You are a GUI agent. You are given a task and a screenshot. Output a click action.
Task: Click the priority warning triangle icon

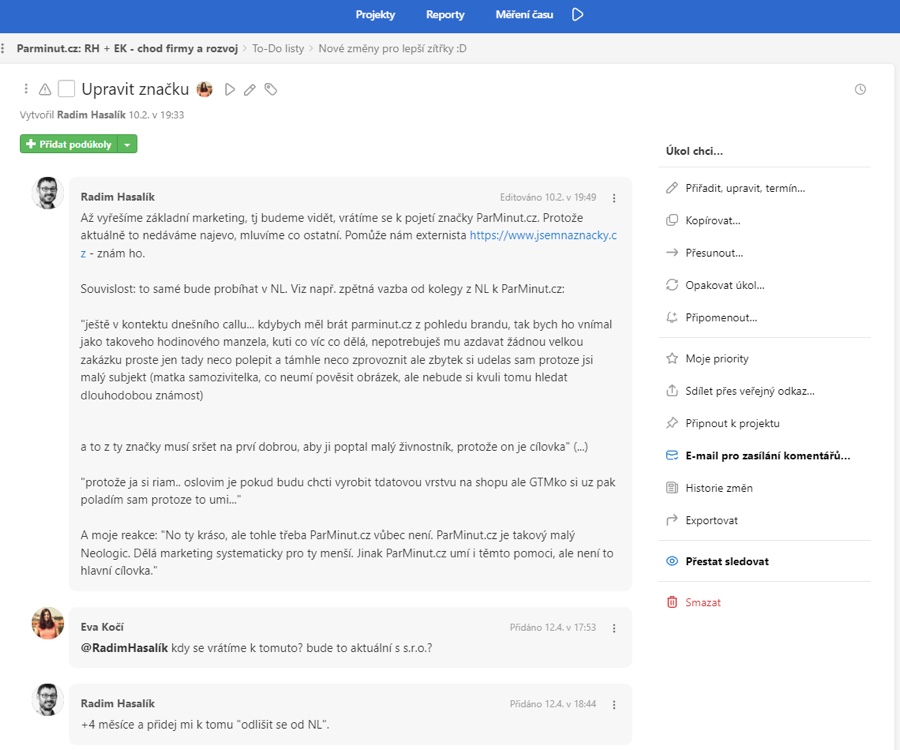click(45, 90)
